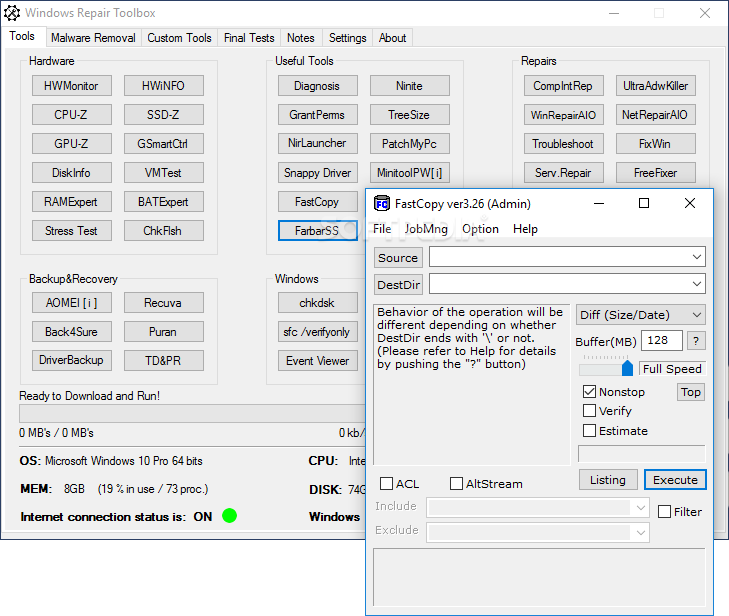Open the Notes tab
Screen dimensions: 729x616
[301, 38]
